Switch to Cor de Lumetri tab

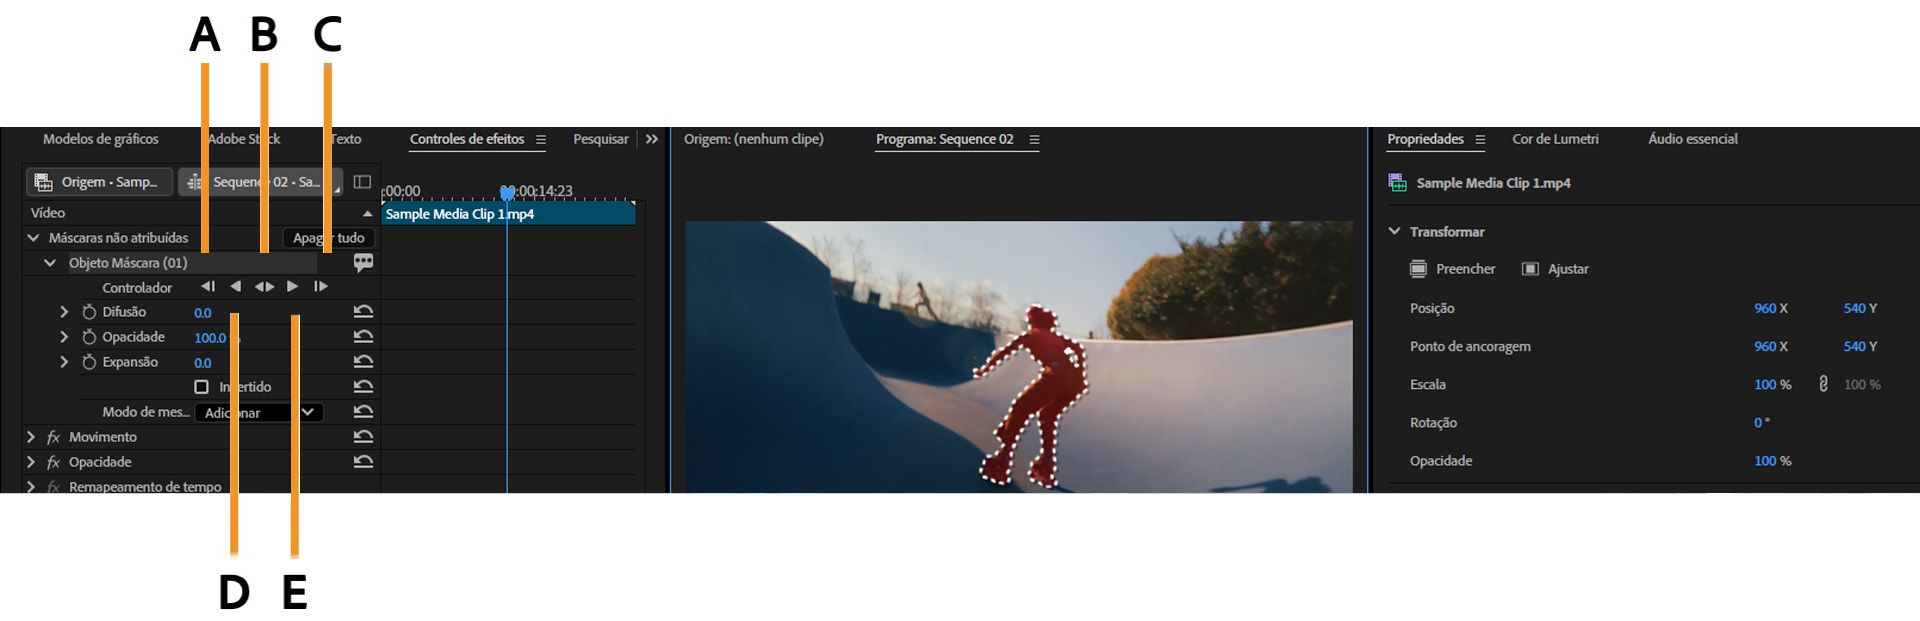point(1555,139)
